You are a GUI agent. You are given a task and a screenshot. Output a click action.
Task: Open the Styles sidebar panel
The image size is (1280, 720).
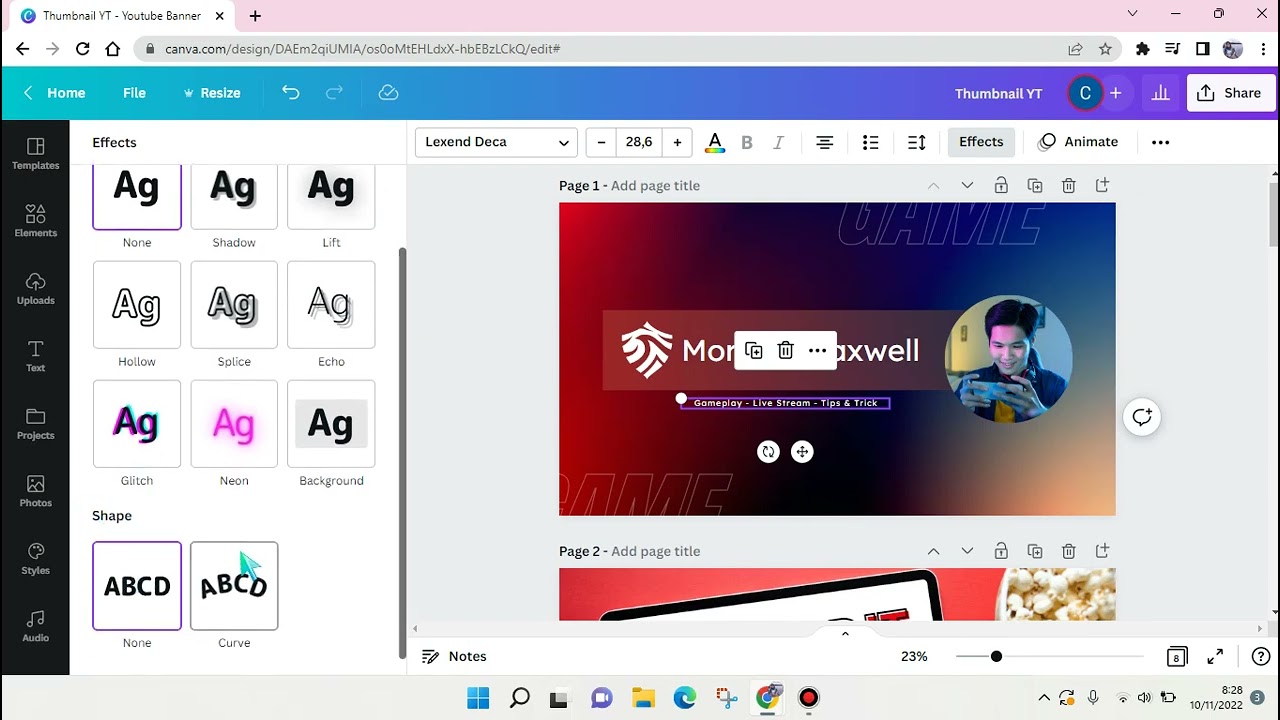click(x=35, y=558)
